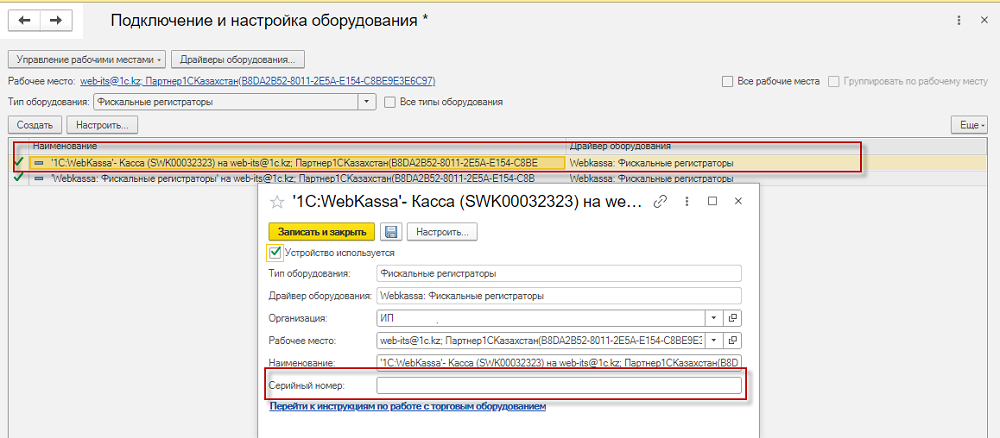Enable the Все типы оборудования checkbox
The width and height of the screenshot is (1000, 438).
(x=389, y=101)
